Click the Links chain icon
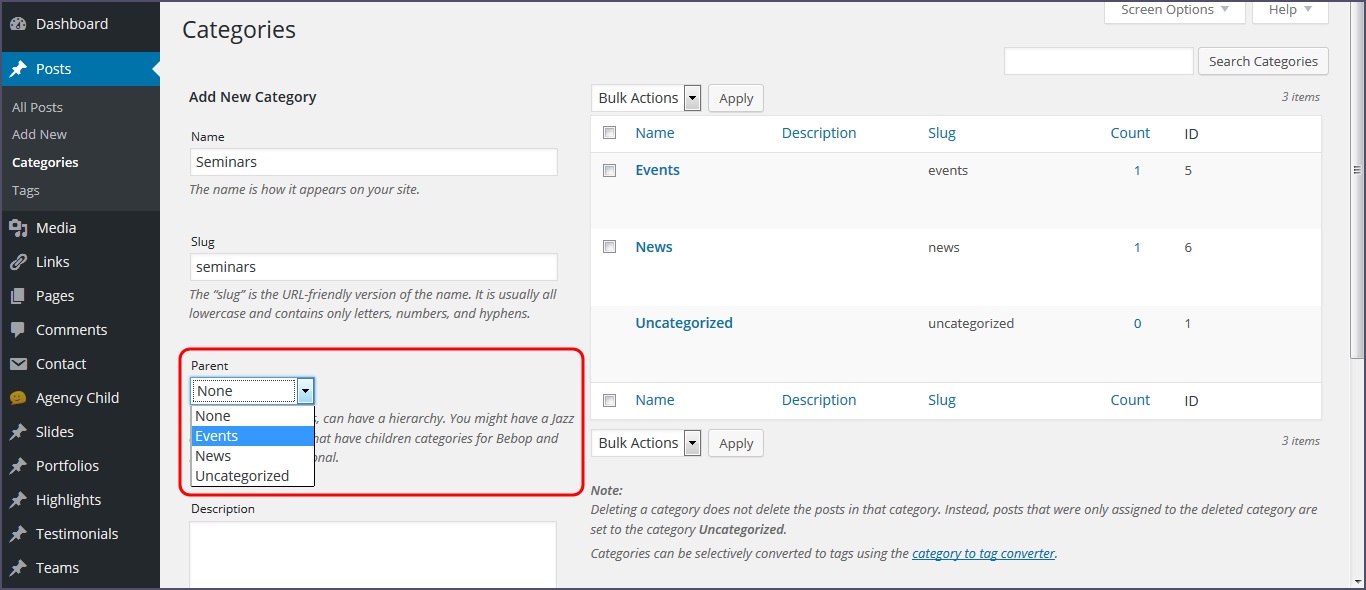This screenshot has width=1366, height=590. pyautogui.click(x=18, y=262)
